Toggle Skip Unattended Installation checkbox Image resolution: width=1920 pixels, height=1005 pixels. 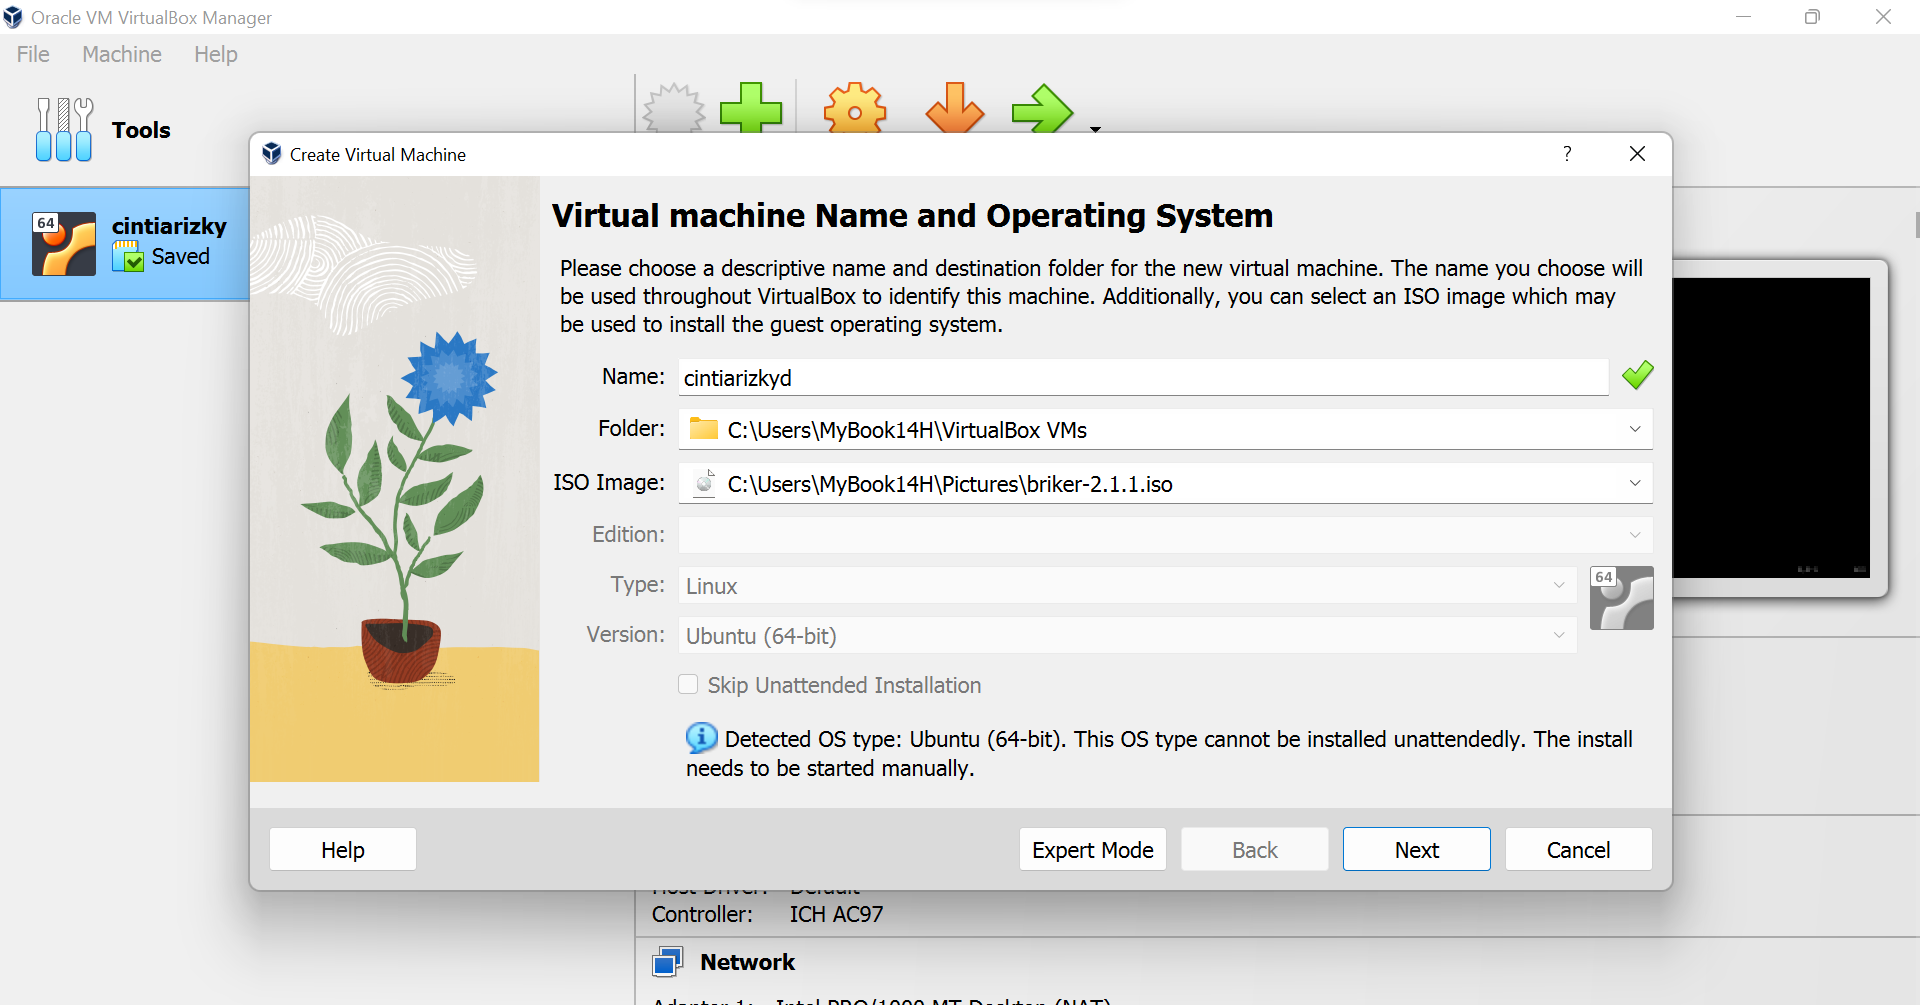[688, 685]
